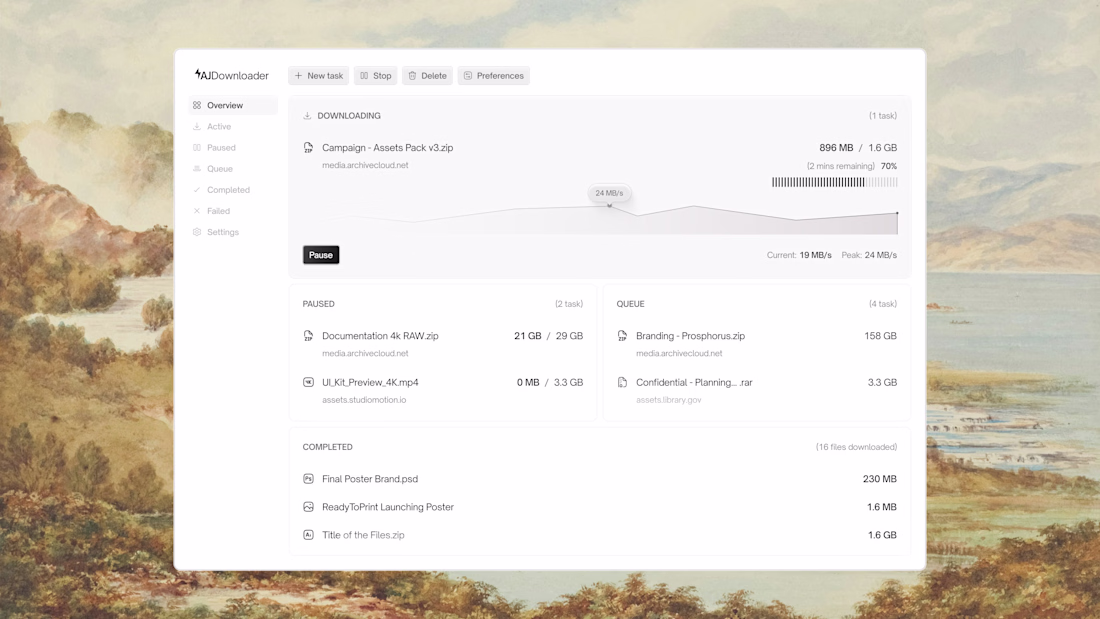Click the 24 MB/s speed graph tooltip
Screen dimensions: 1100x619
coord(609,193)
